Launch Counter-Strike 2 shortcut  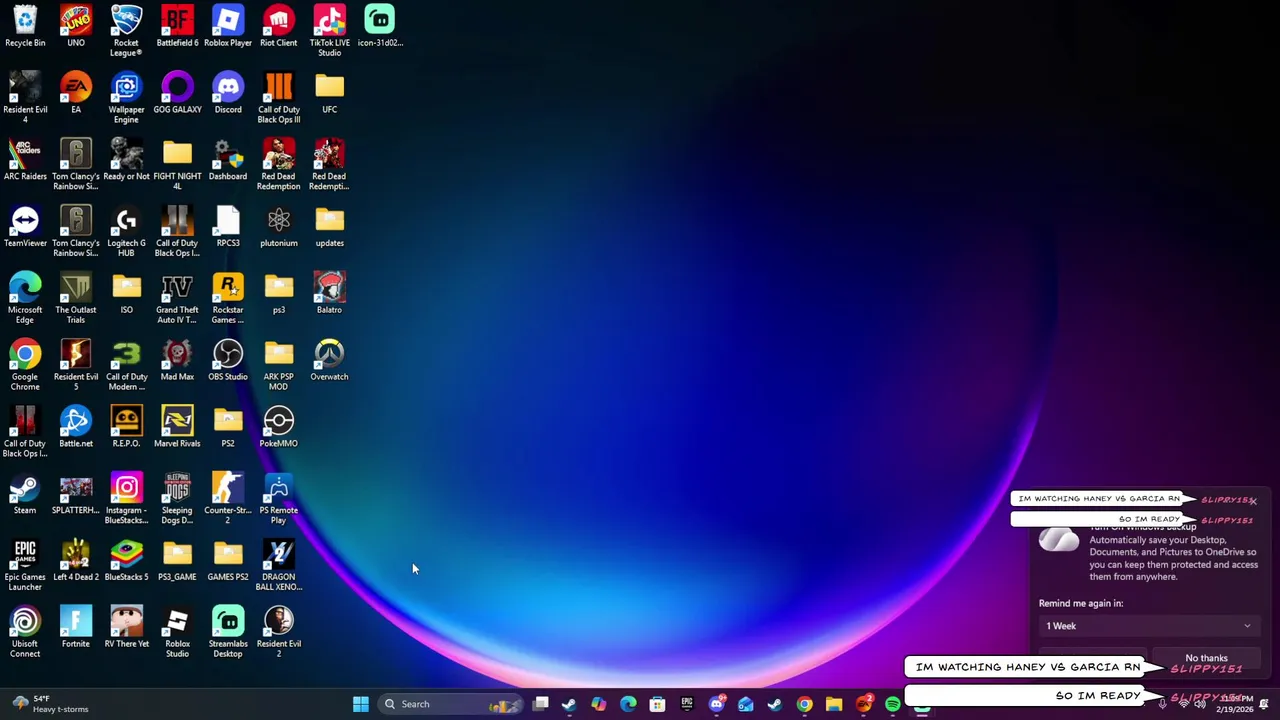coord(228,499)
